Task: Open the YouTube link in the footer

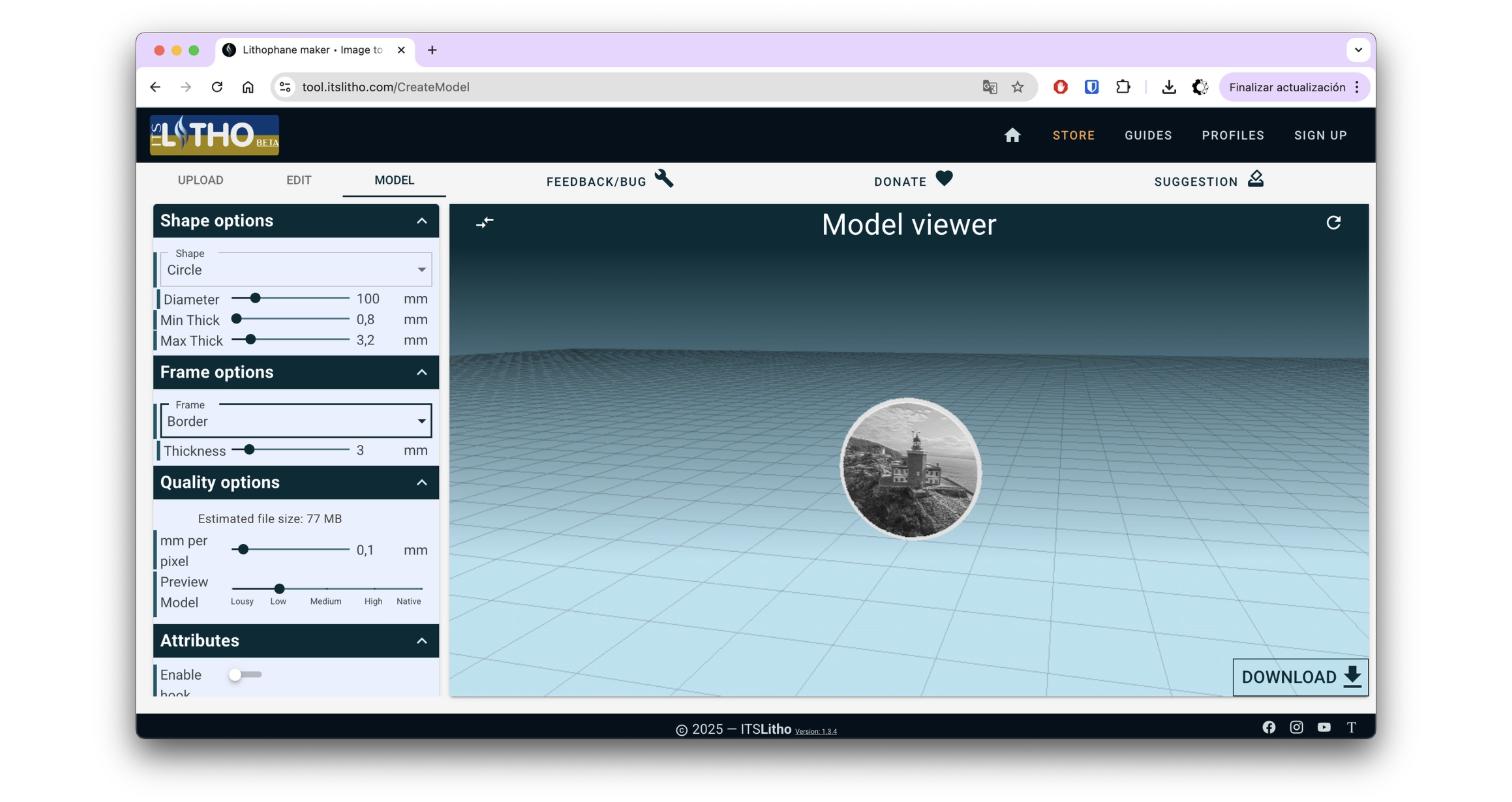Action: [1324, 727]
